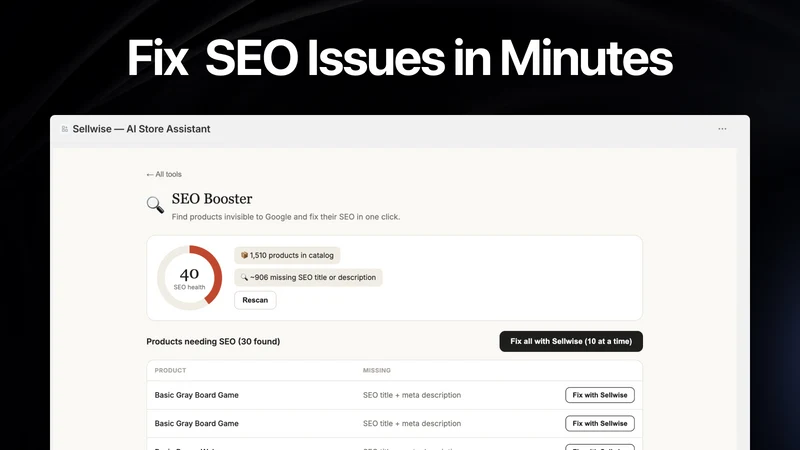This screenshot has height=450, width=800.
Task: Select the first Basic Gray Board Game name
Action: (196, 395)
